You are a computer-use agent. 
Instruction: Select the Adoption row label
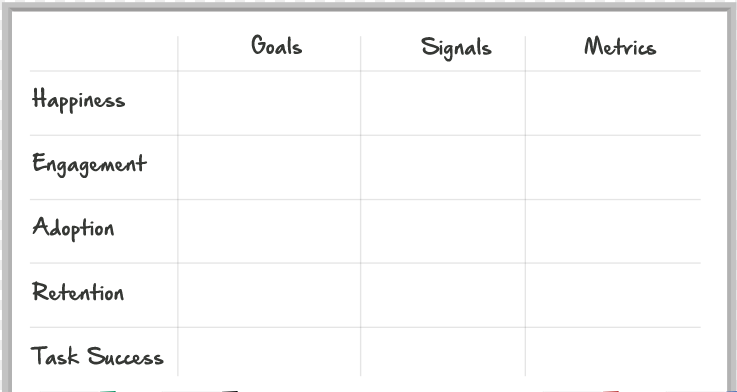point(73,228)
